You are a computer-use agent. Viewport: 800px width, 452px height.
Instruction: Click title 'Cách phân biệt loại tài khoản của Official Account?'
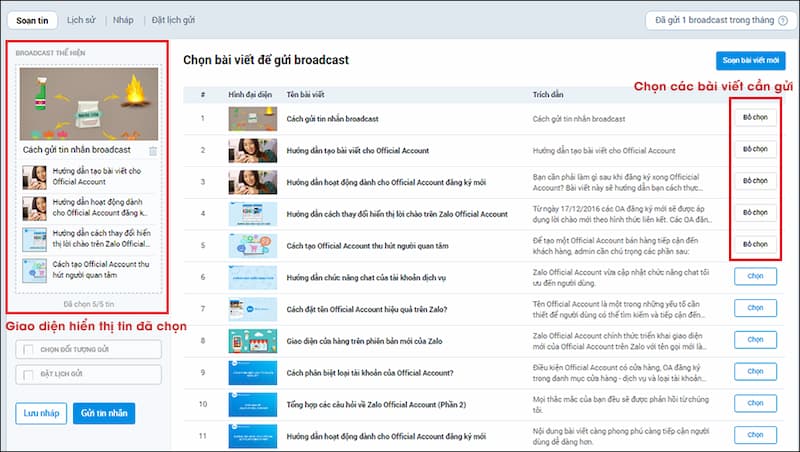(369, 373)
